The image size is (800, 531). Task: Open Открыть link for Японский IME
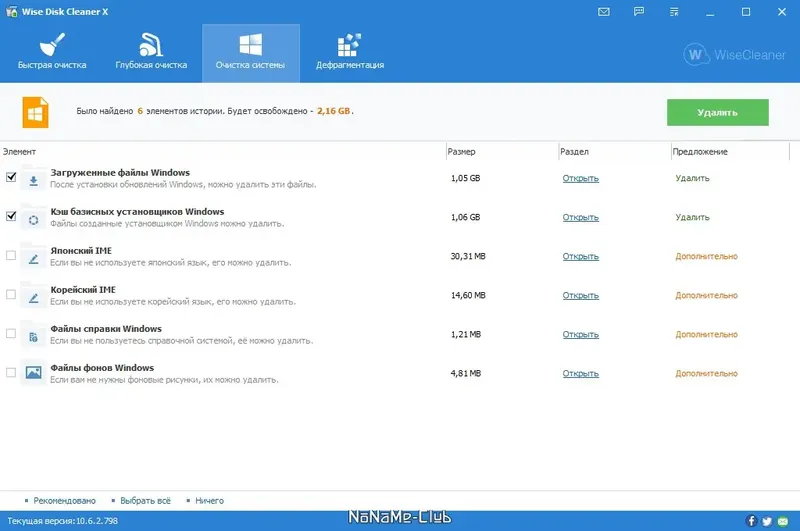[581, 256]
